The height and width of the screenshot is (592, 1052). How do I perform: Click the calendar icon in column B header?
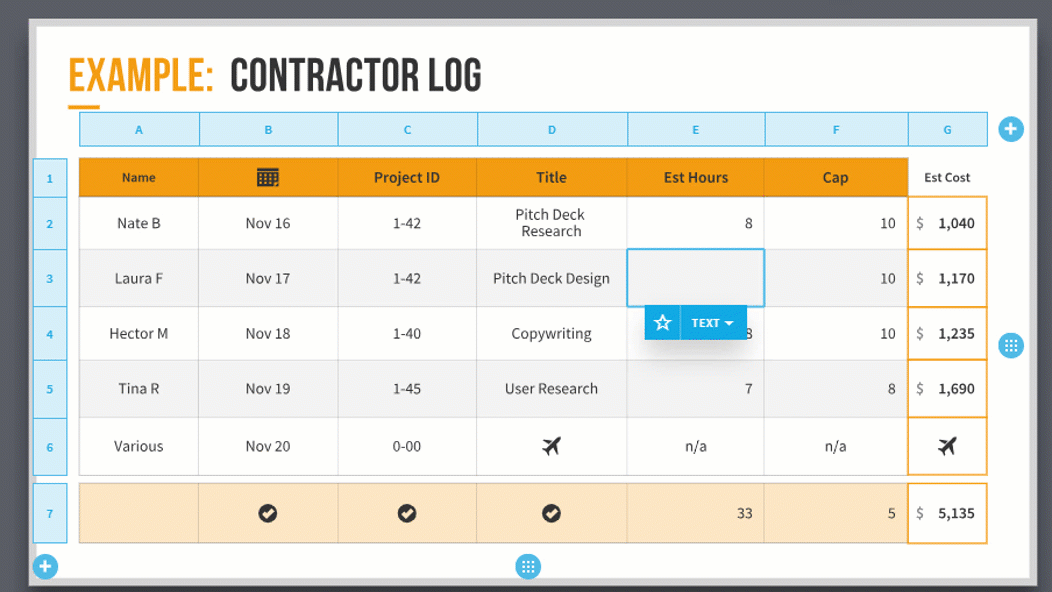[x=268, y=177]
